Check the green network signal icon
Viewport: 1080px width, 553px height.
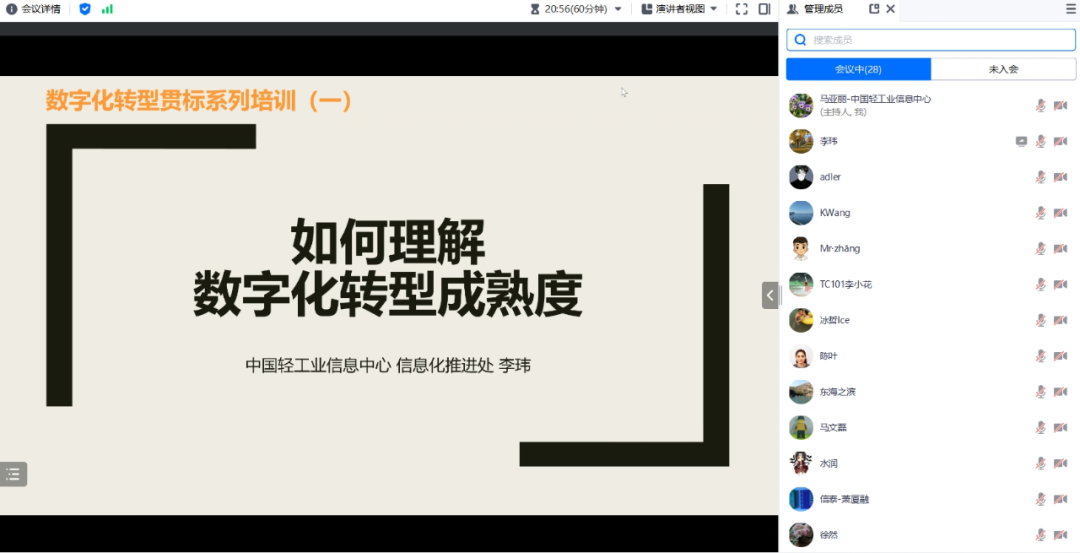point(107,9)
